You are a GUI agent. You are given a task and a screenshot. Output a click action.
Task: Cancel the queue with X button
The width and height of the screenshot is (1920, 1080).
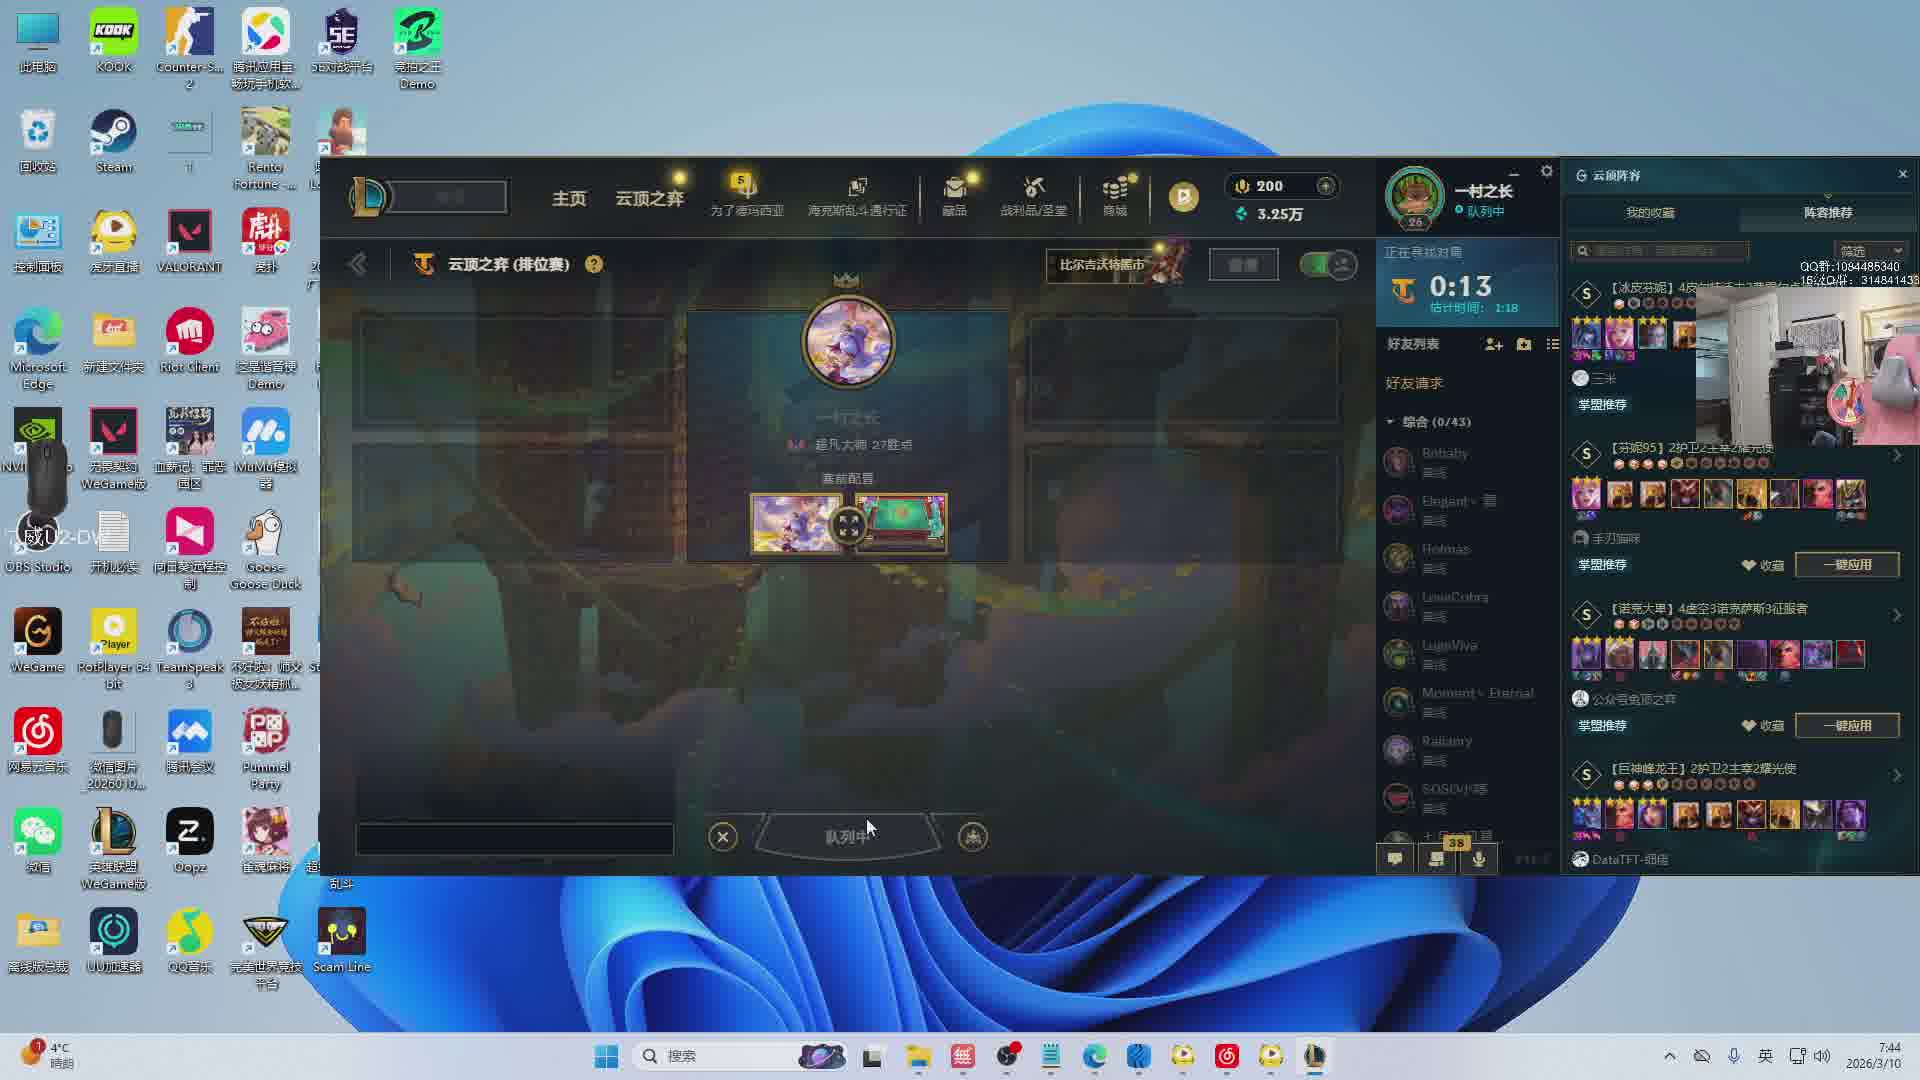pos(723,837)
